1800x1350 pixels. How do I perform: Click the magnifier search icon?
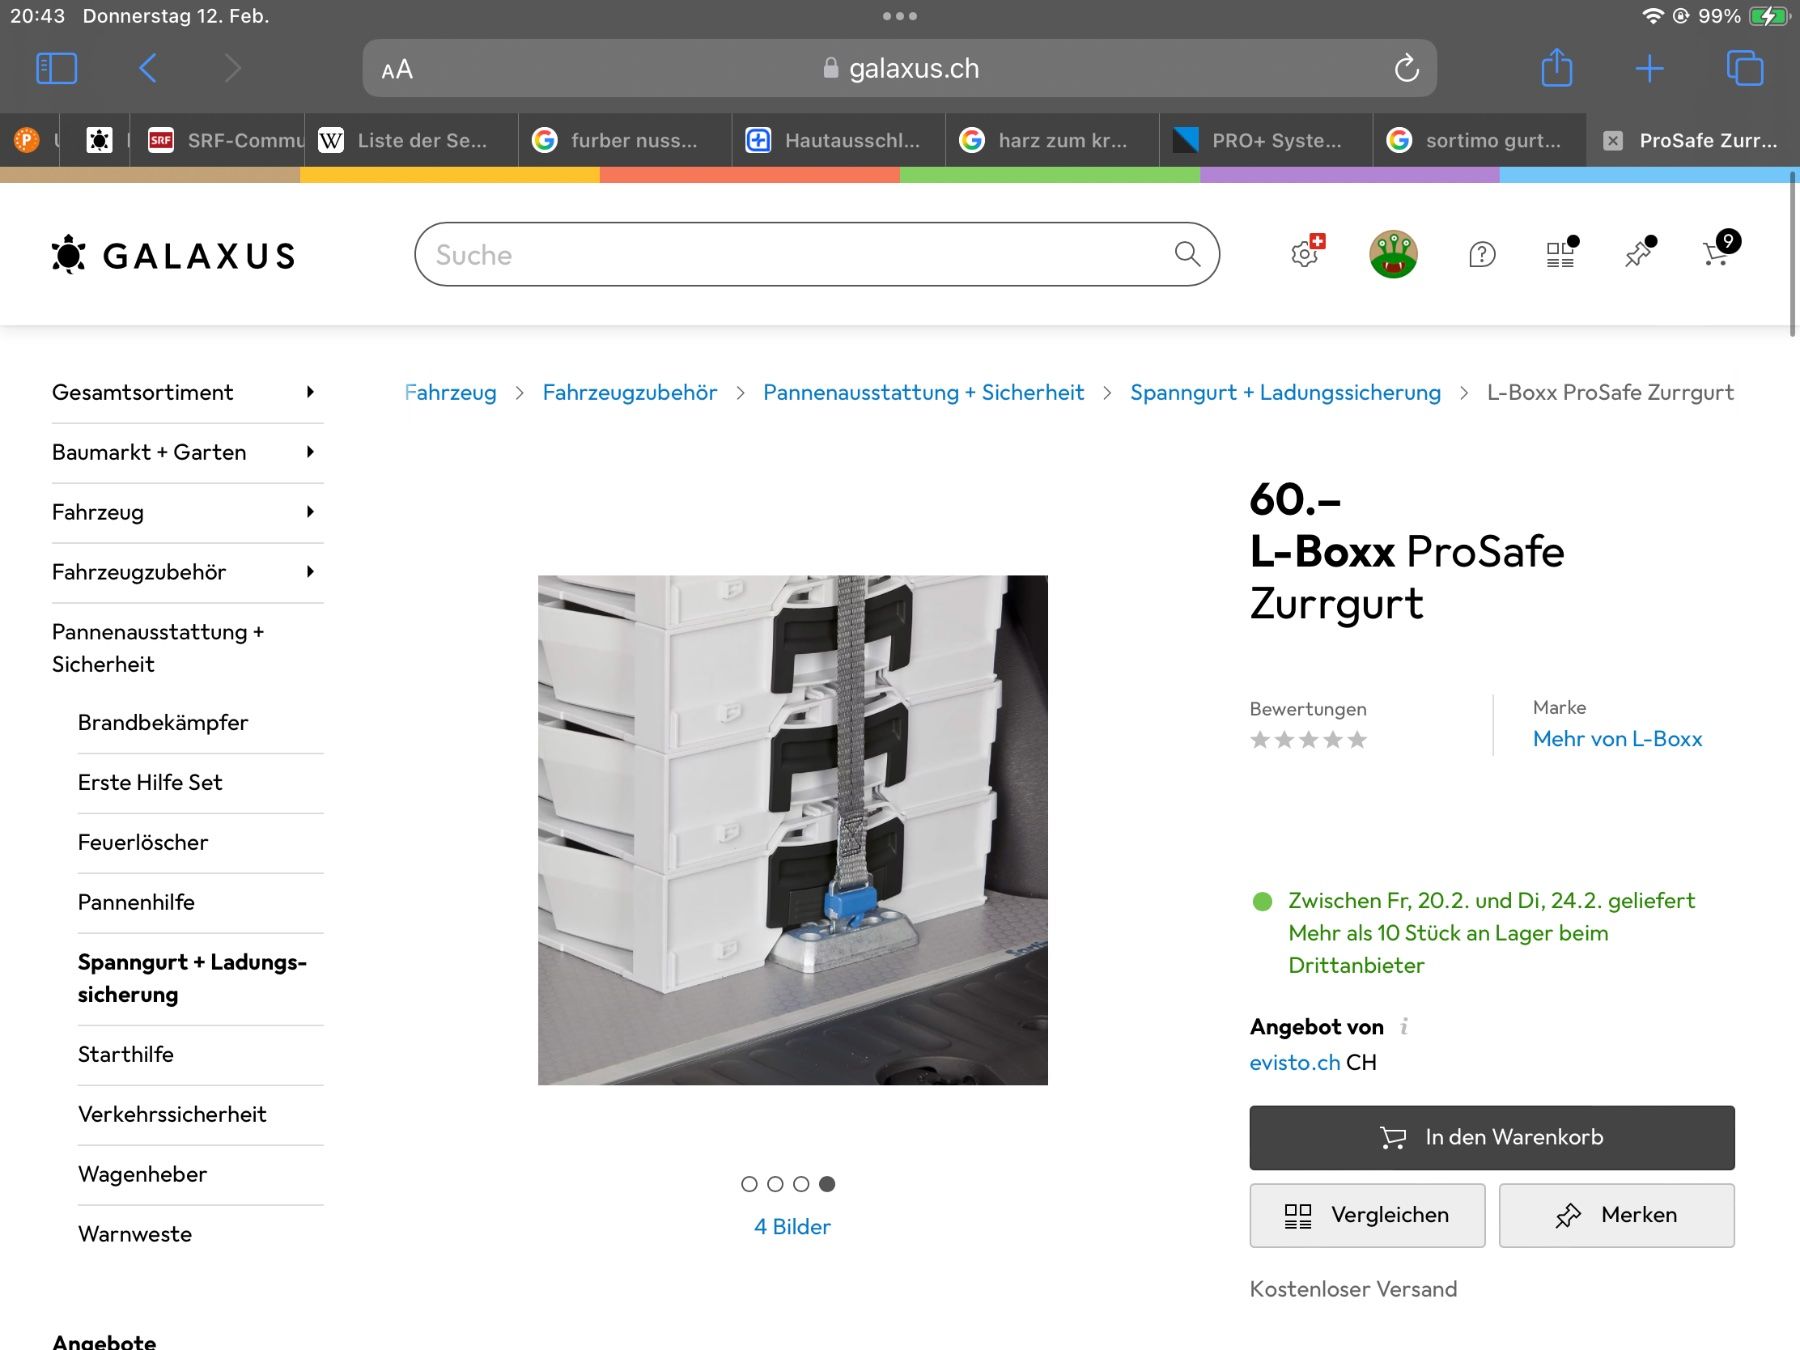point(1187,254)
